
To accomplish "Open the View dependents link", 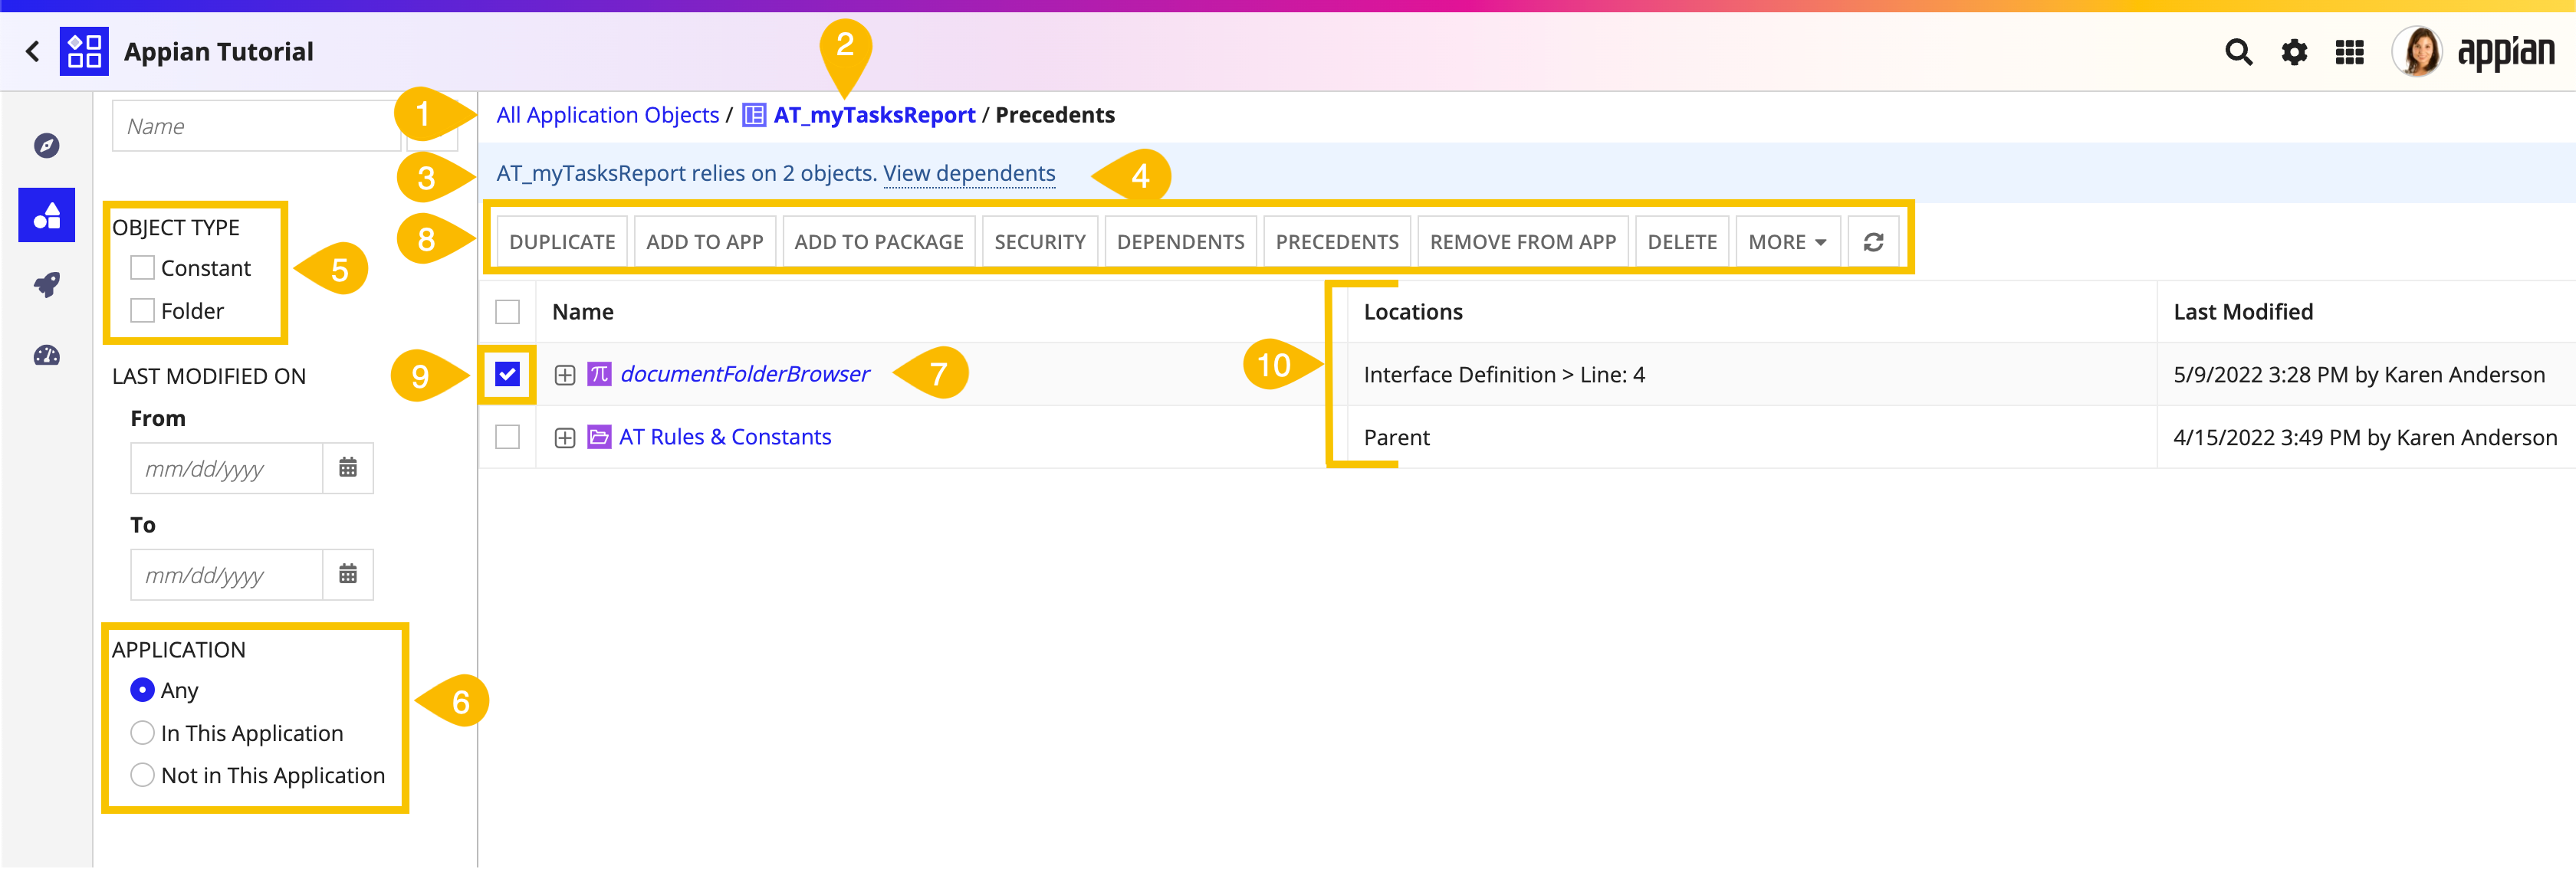I will (x=968, y=173).
